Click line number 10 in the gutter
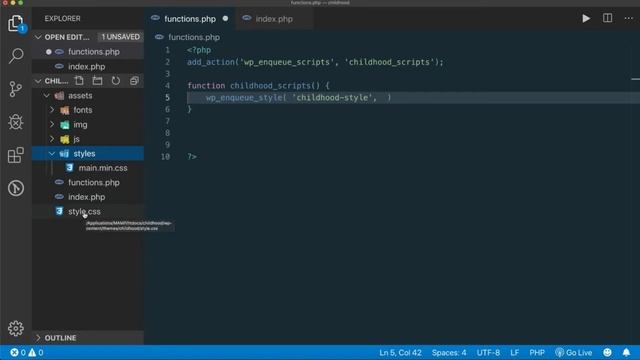Image resolution: width=640 pixels, height=360 pixels. click(165, 157)
